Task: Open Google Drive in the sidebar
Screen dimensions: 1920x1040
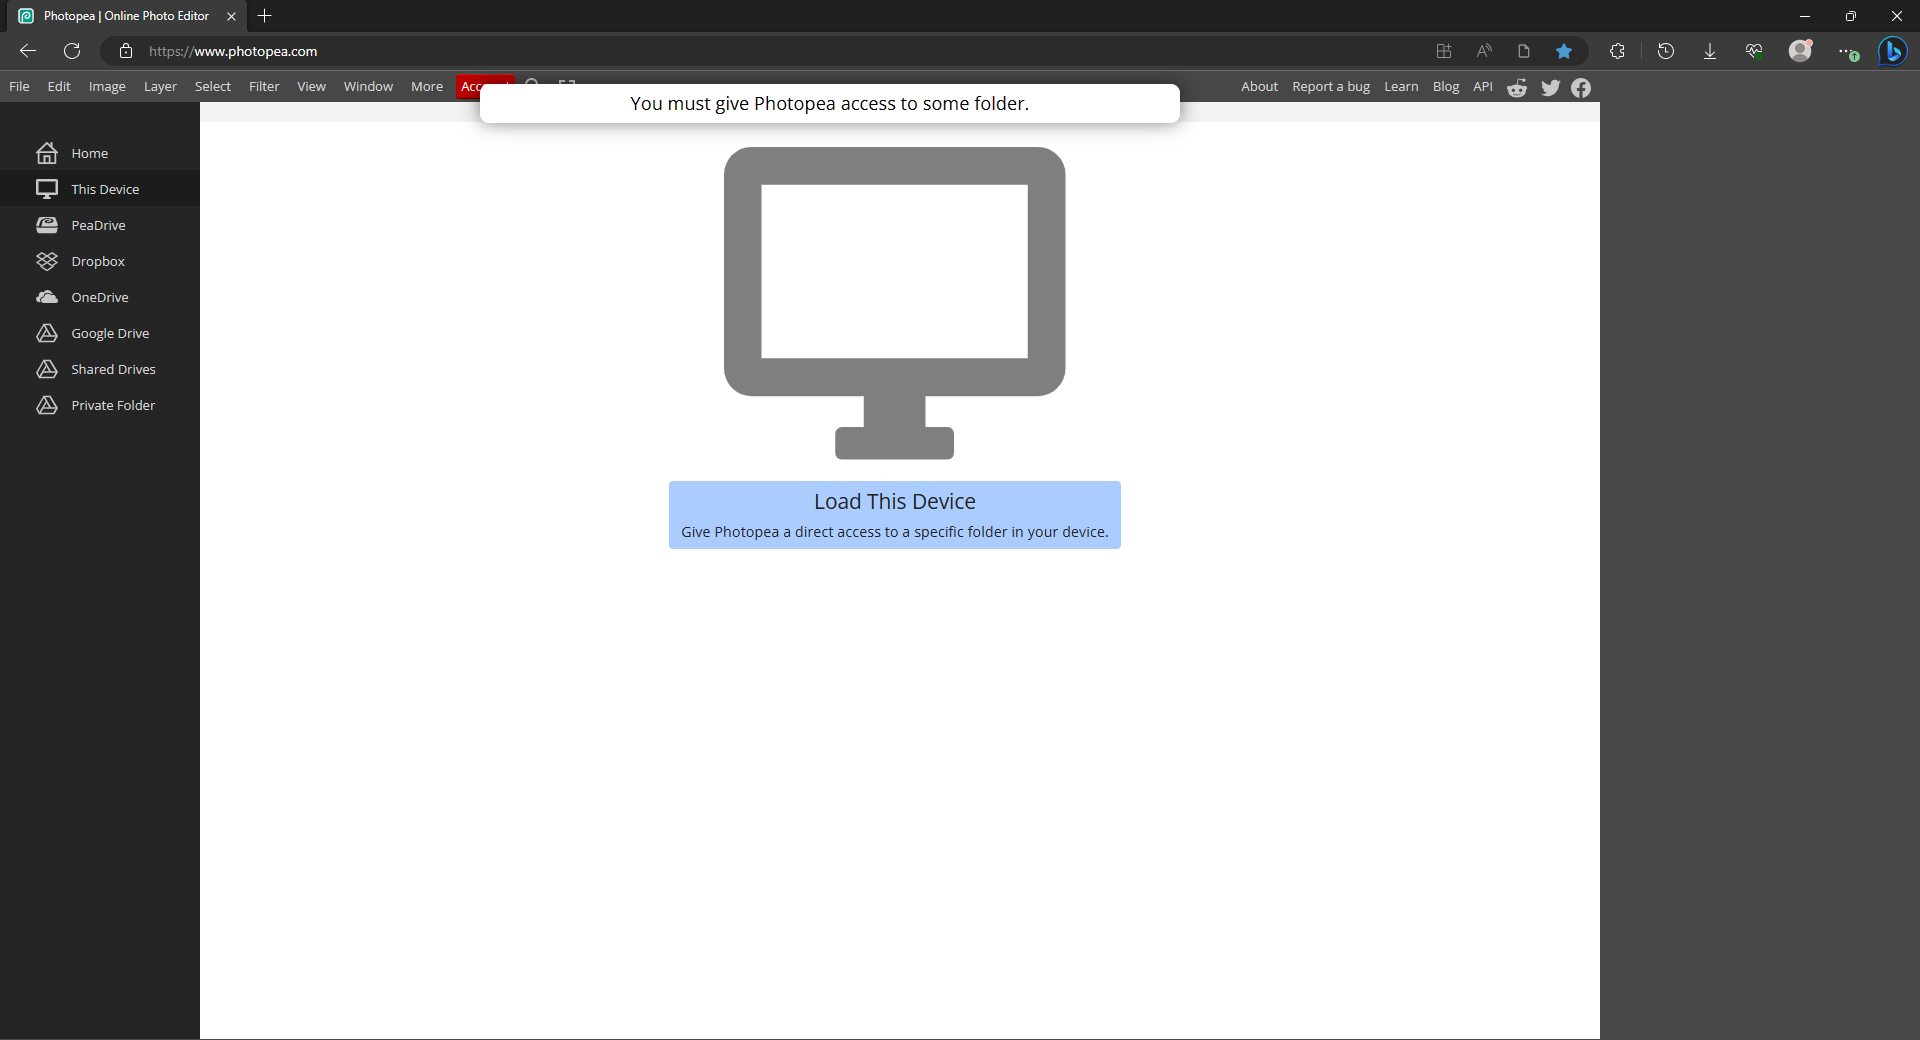Action: coord(111,333)
